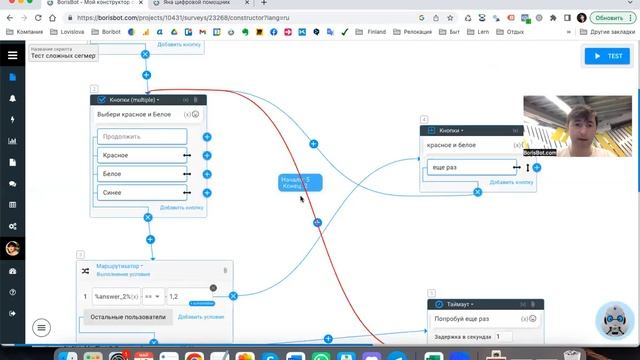
Task: Open the Finland bookmarks folder
Action: pos(371,32)
